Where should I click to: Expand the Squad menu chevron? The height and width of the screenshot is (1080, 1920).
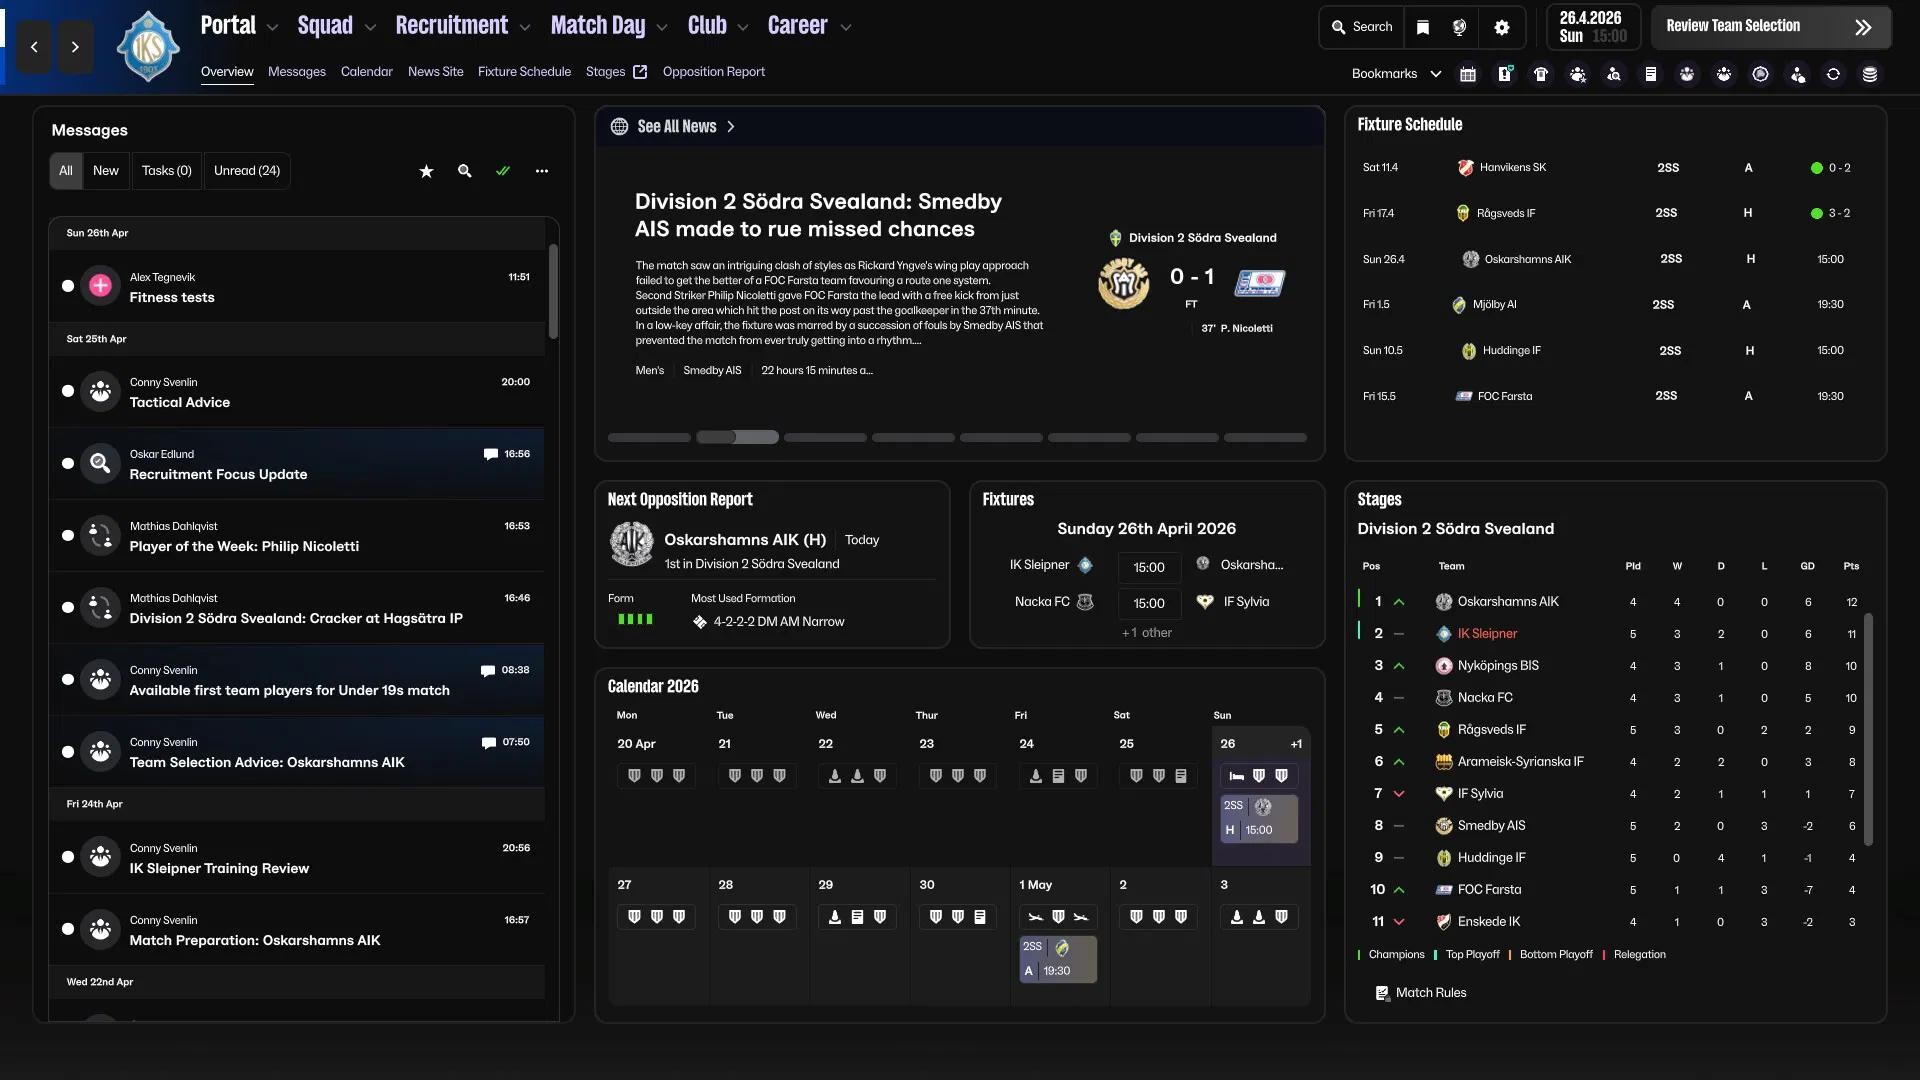coord(370,28)
